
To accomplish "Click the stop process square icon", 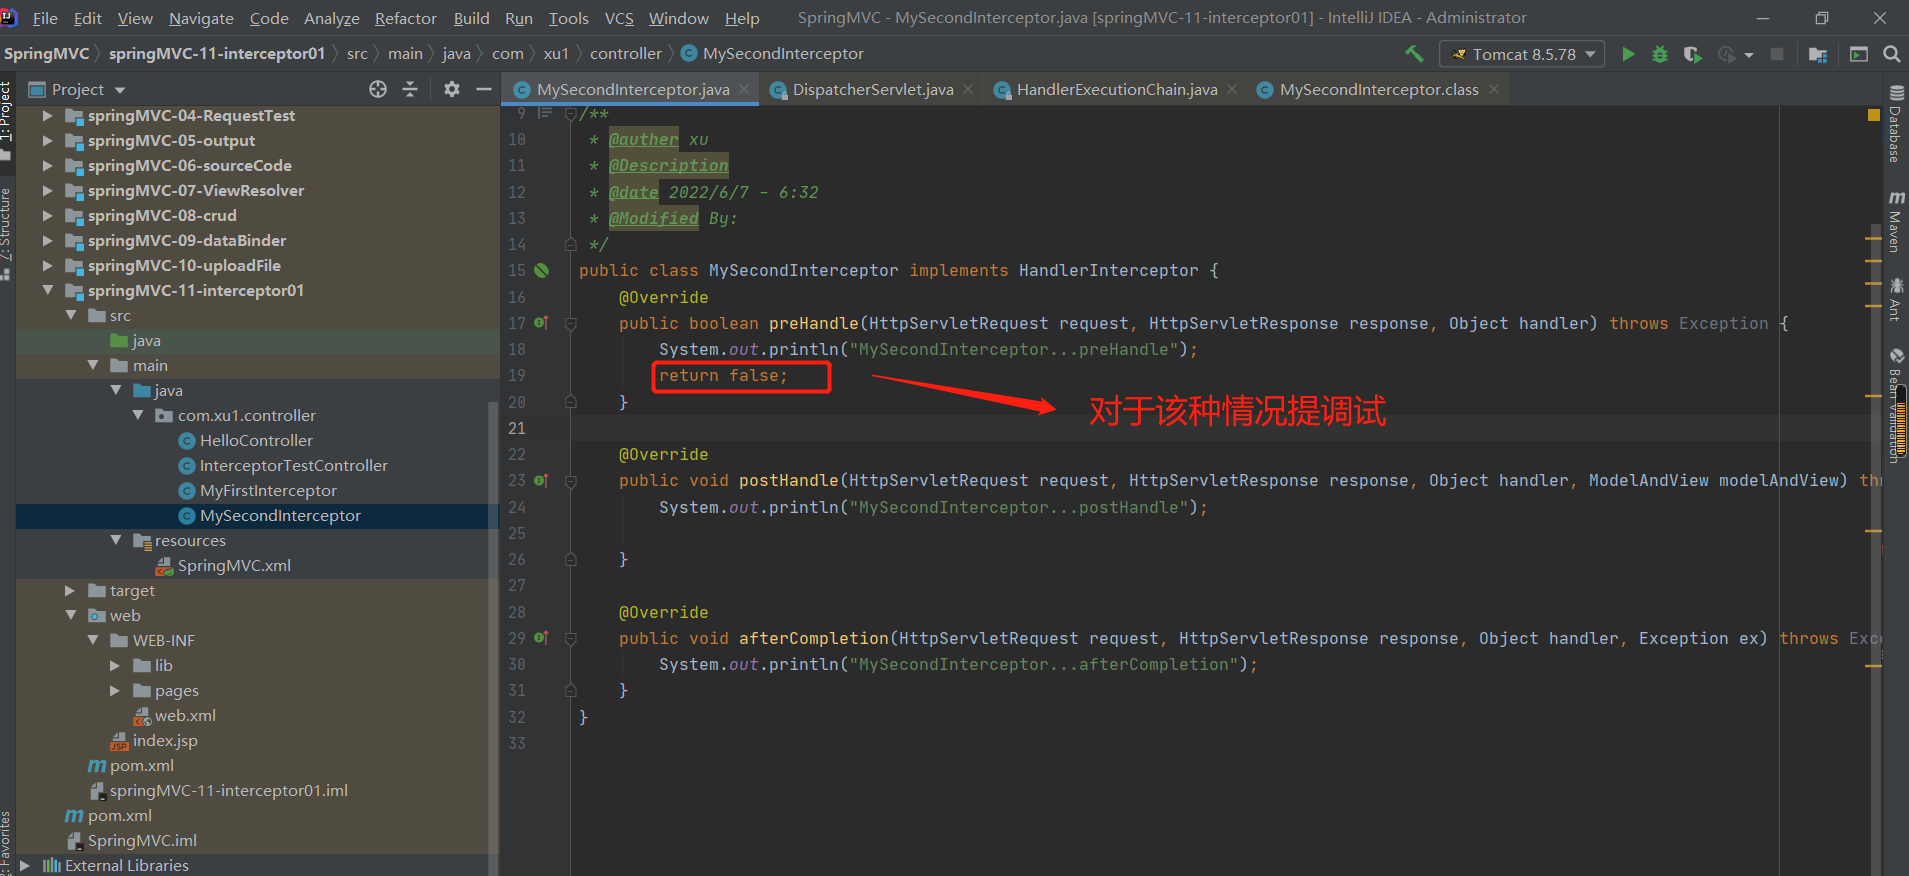I will 1777,54.
